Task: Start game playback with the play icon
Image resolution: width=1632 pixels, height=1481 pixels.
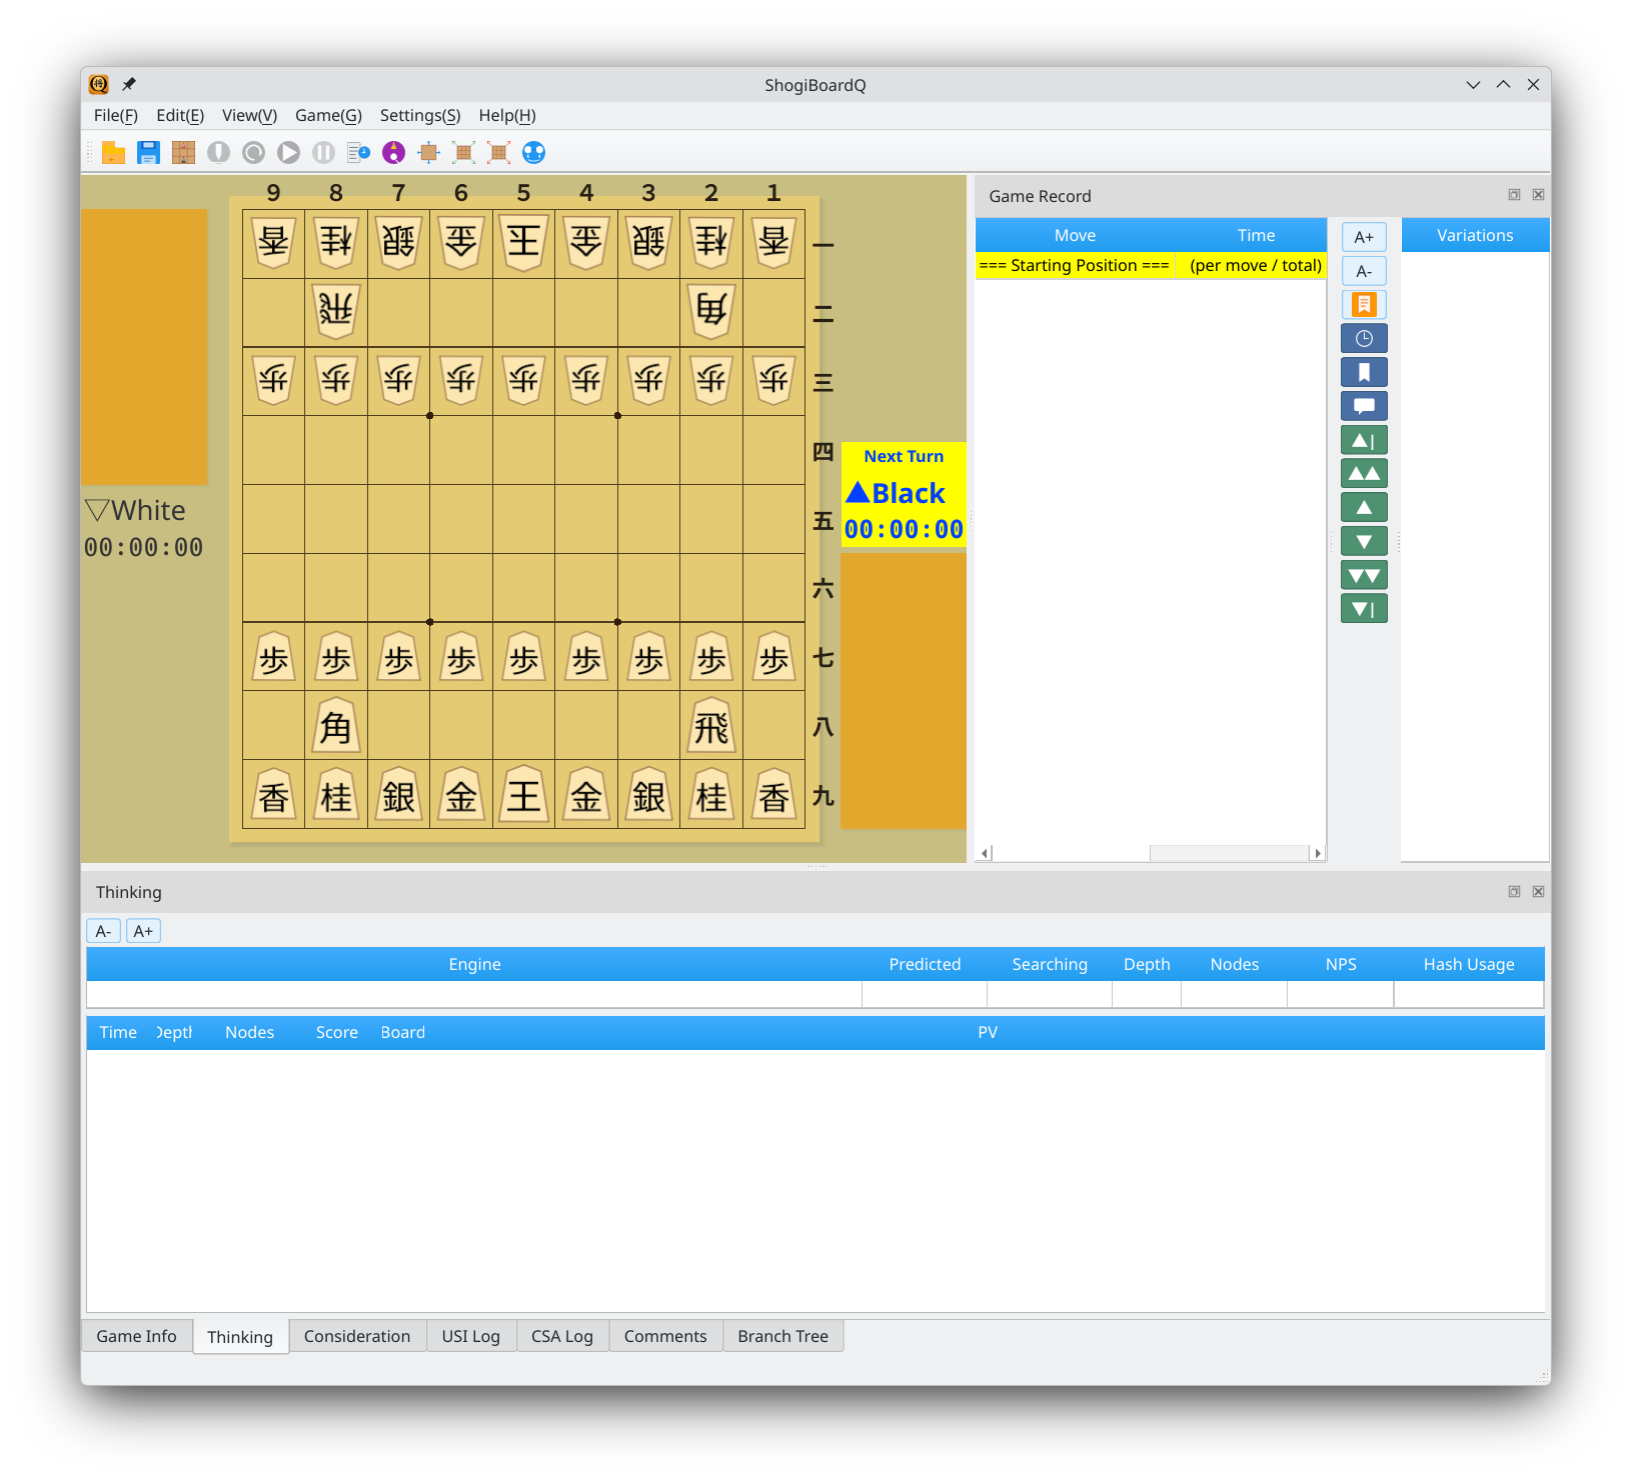Action: tap(288, 152)
